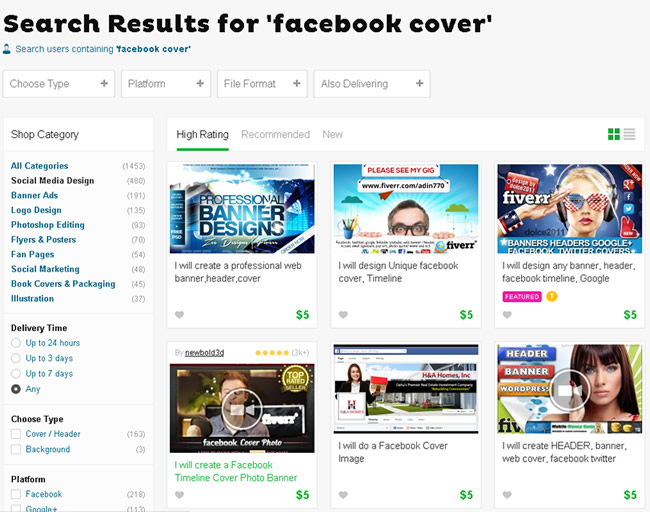Click heart icon on Unique facebook cover gig
Screen dimensions: 650x512
coord(343,315)
